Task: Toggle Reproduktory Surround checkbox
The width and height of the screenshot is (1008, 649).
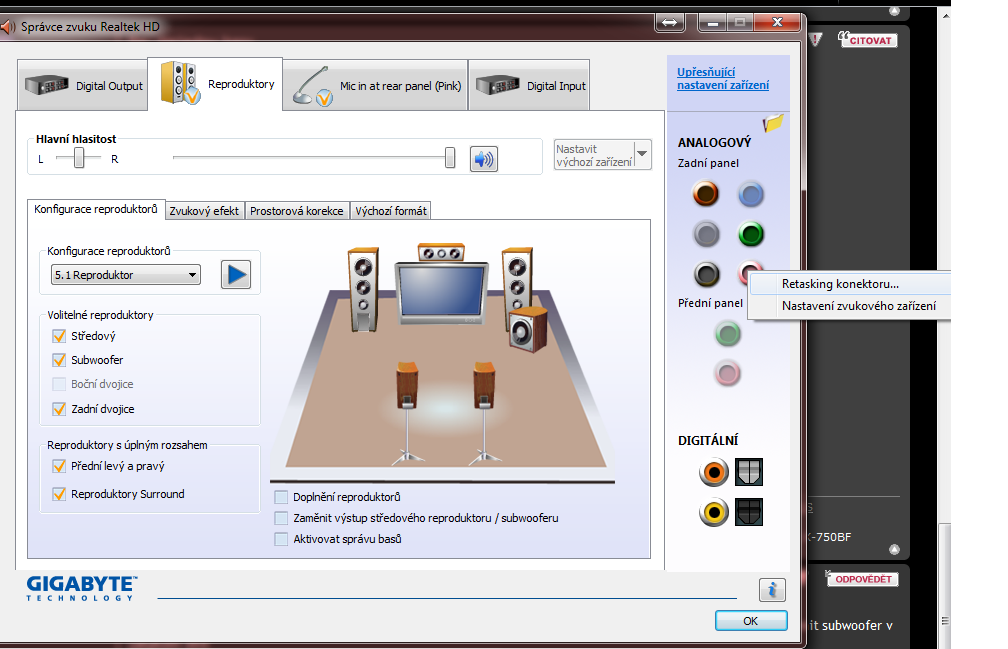Action: coord(59,493)
